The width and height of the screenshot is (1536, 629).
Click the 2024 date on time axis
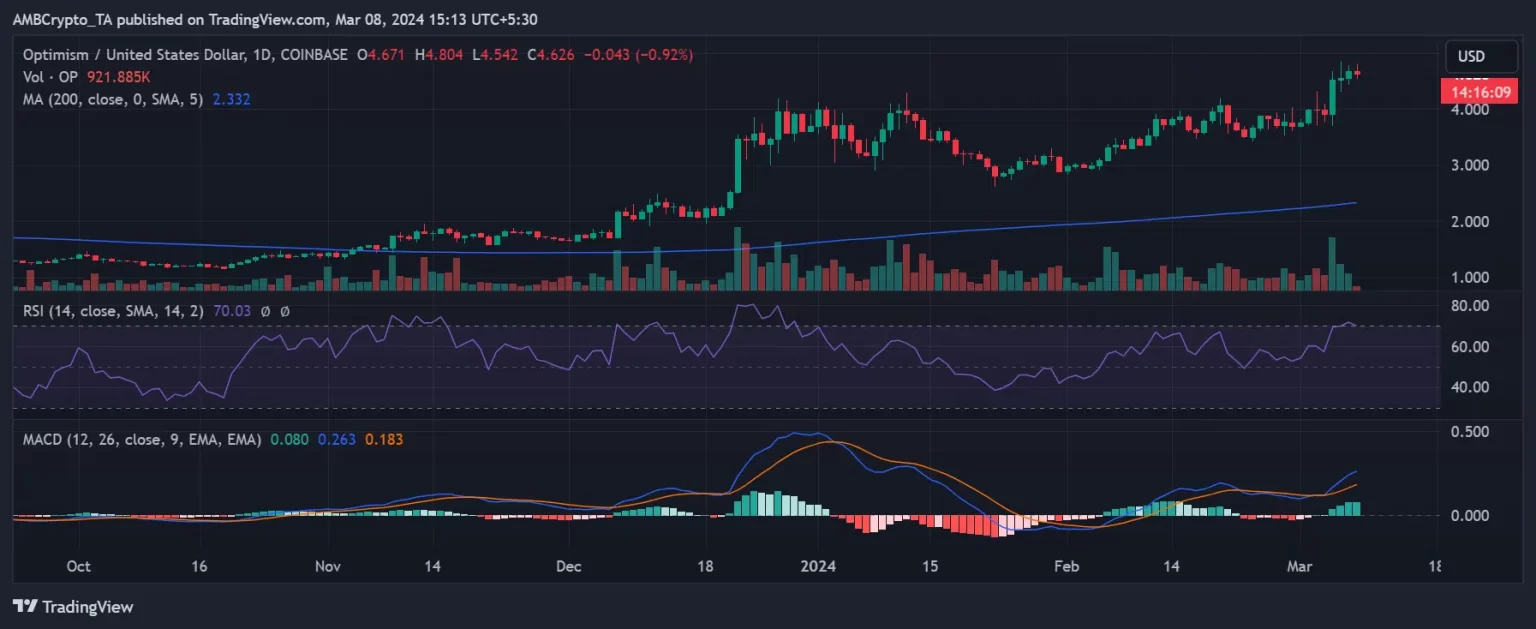tap(818, 566)
